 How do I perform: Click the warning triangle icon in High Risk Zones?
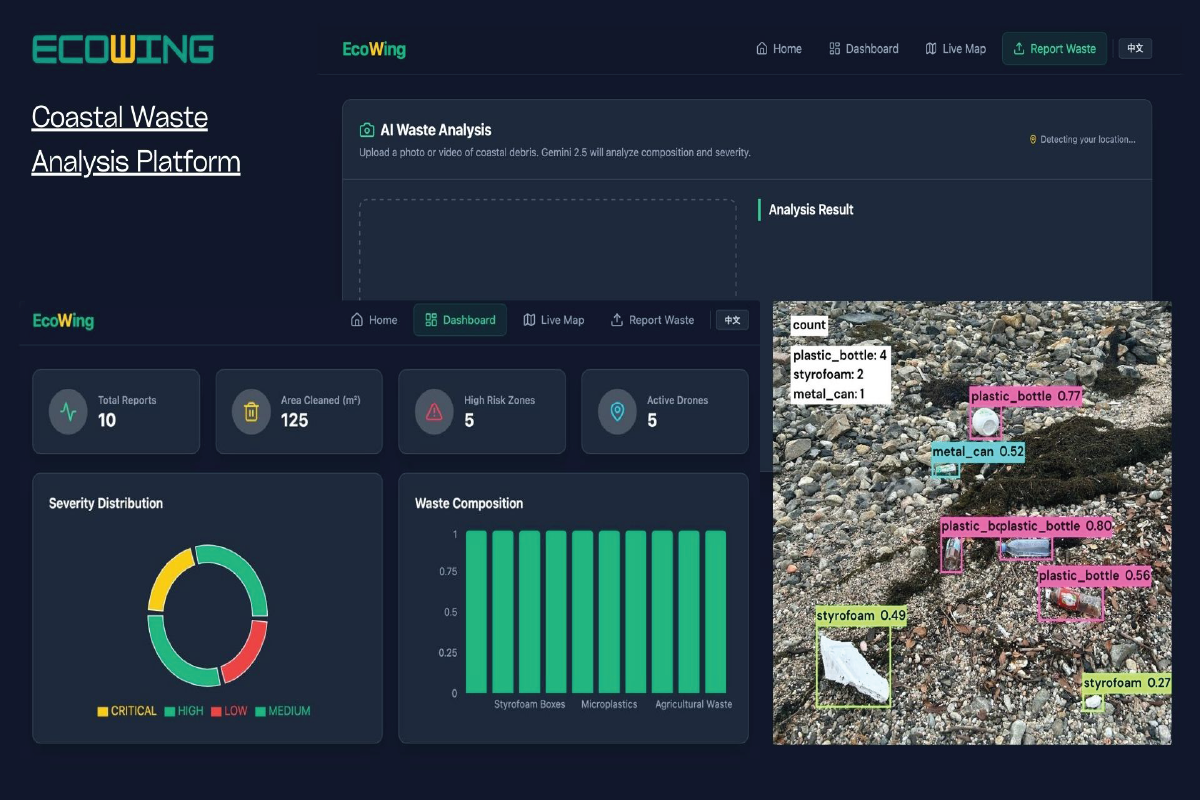[434, 412]
